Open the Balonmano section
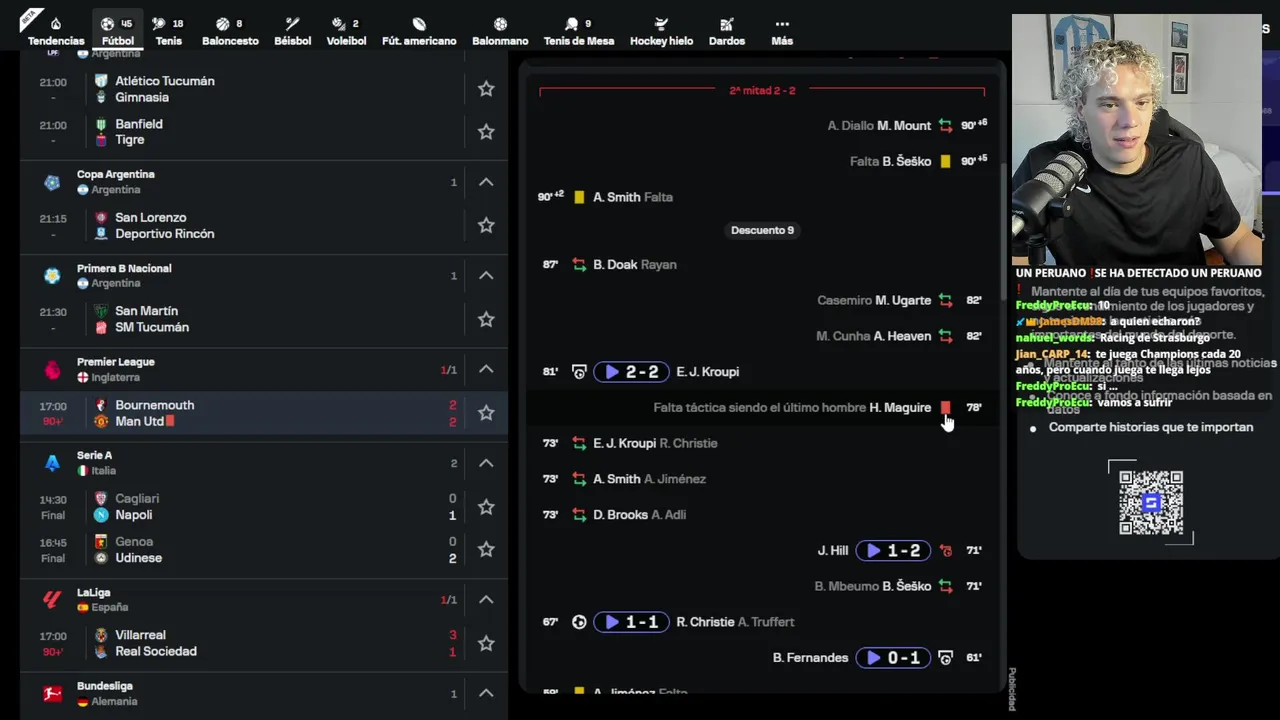The image size is (1280, 720). click(x=500, y=31)
